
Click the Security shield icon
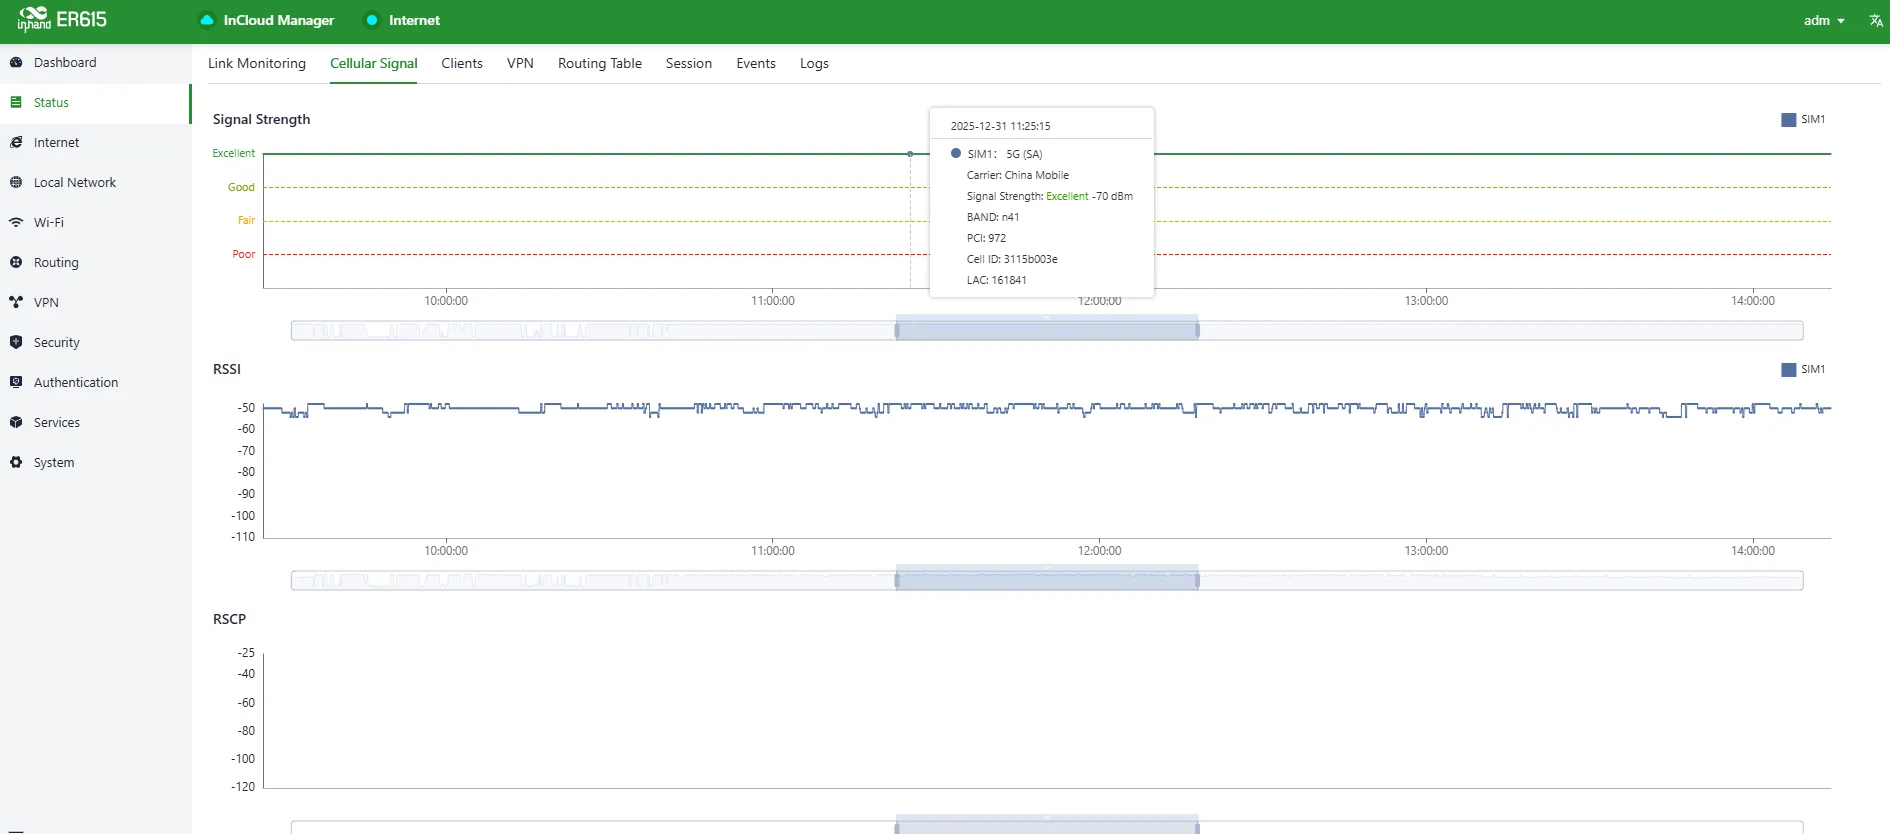click(x=16, y=342)
